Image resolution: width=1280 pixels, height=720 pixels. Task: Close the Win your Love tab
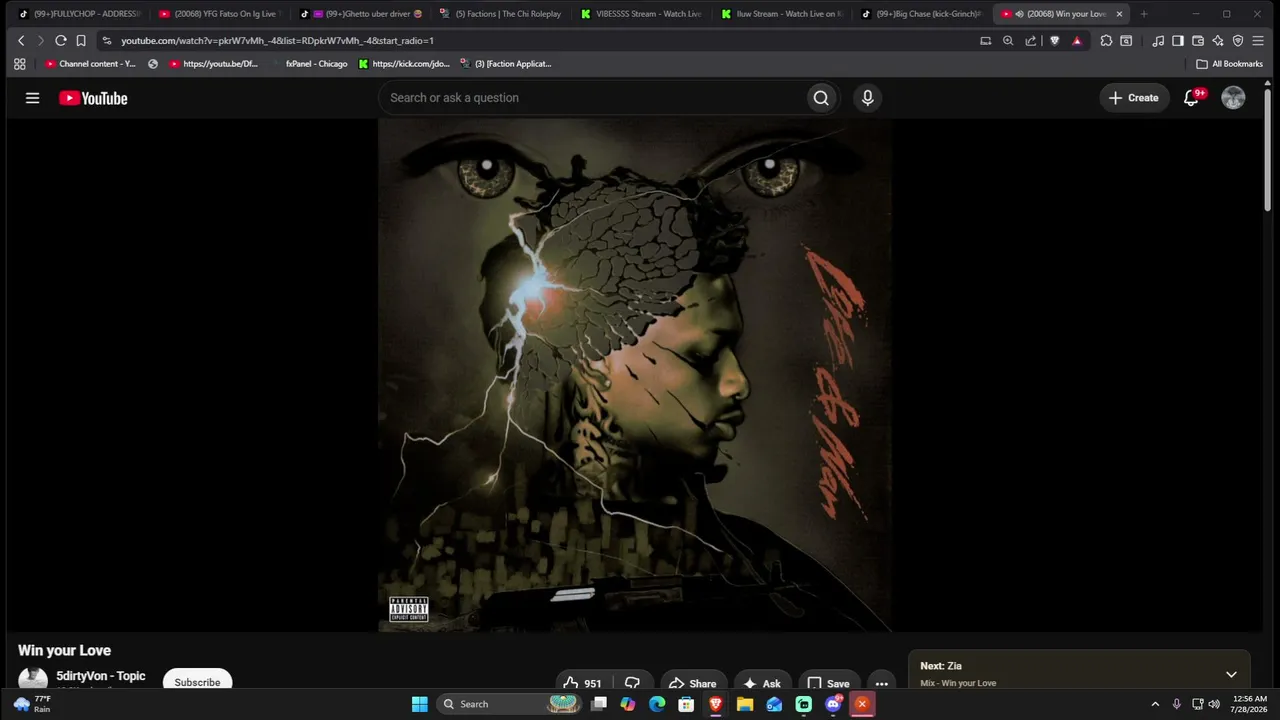coord(1120,14)
